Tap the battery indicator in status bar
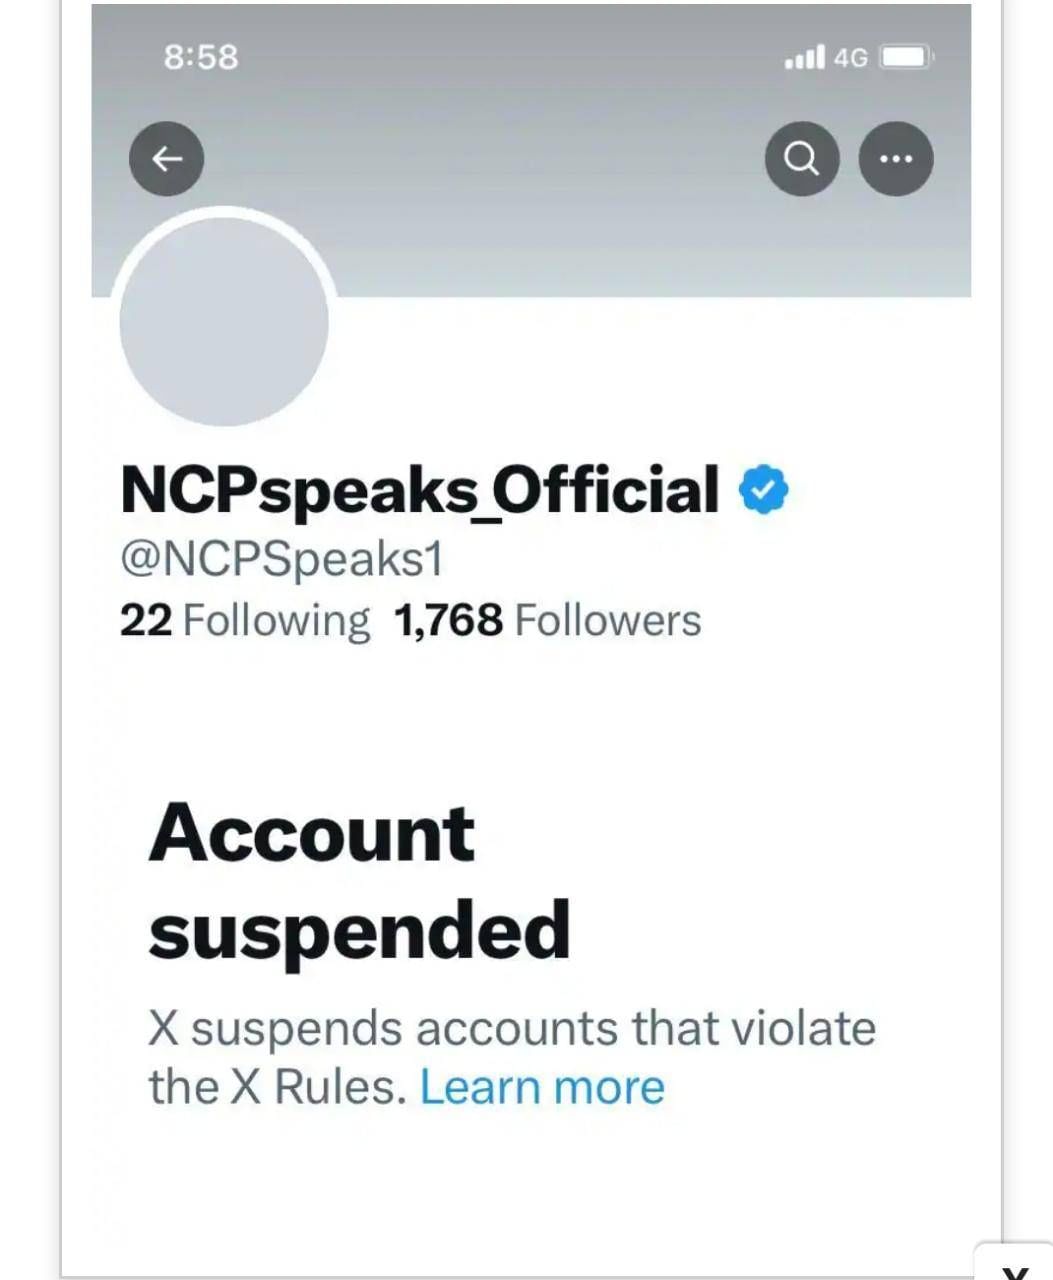 (903, 57)
